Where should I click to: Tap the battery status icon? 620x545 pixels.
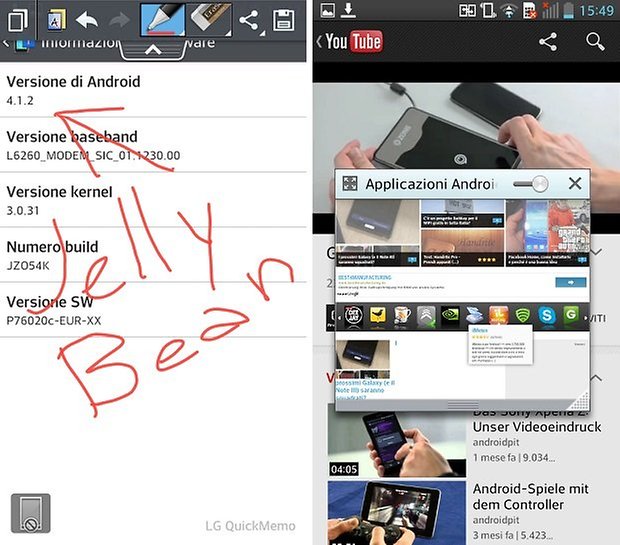pos(569,11)
